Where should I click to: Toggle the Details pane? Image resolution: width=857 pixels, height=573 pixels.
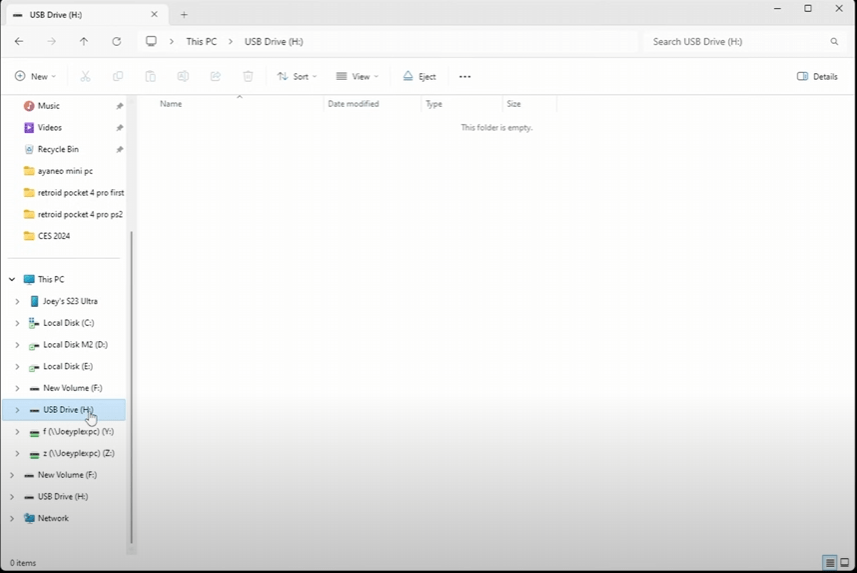[x=817, y=77]
